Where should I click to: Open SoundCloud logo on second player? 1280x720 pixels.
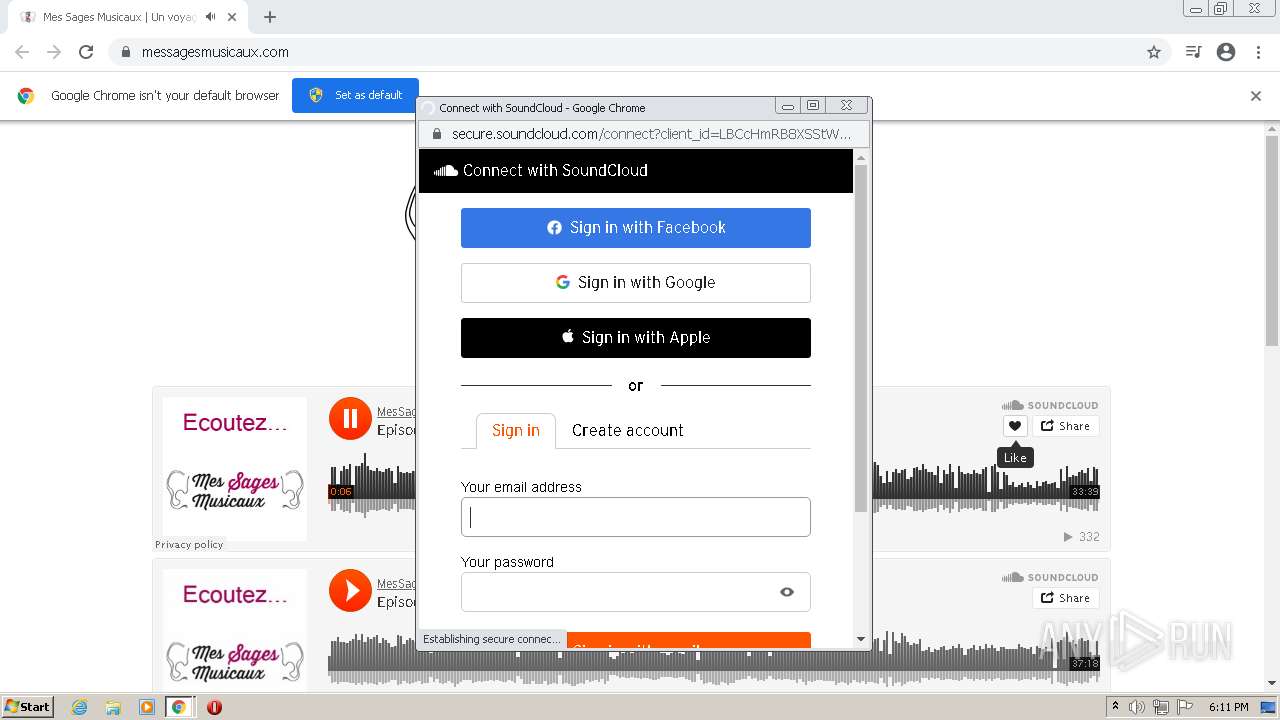point(1050,577)
